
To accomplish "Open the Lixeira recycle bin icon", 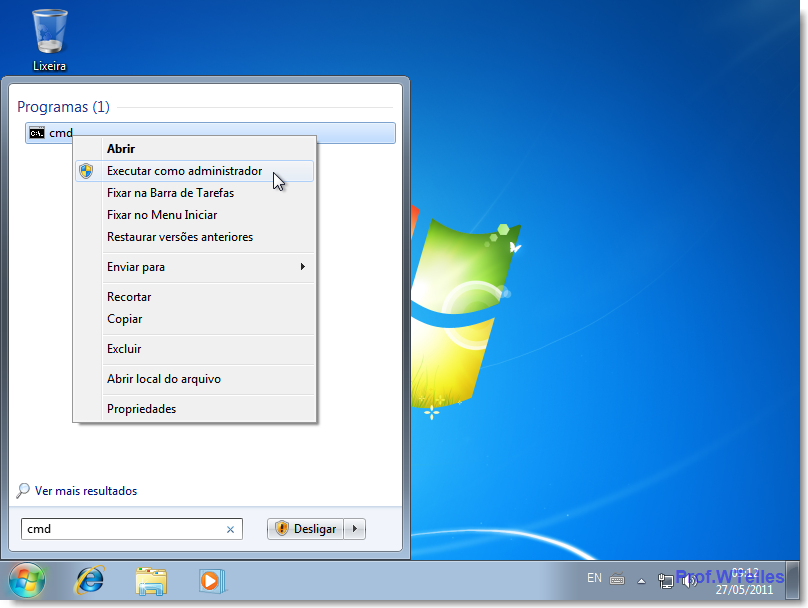I will (49, 40).
